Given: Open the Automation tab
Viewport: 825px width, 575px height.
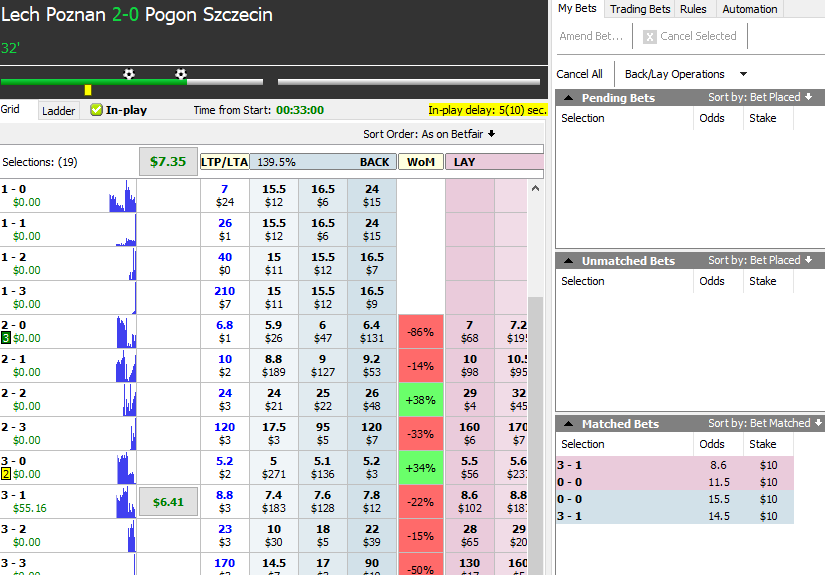Looking at the screenshot, I should tap(749, 9).
